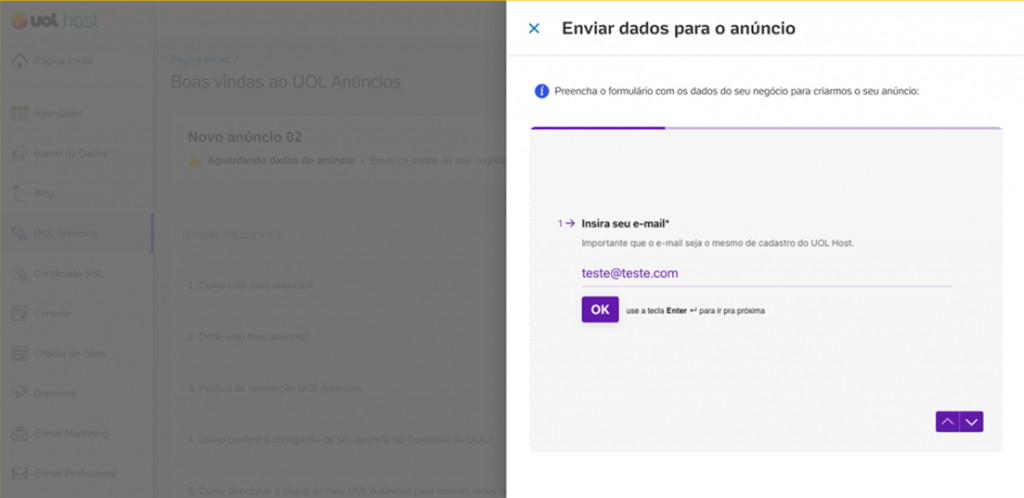Click the Criador de Sites icon
The height and width of the screenshot is (498, 1024).
pyautogui.click(x=20, y=353)
